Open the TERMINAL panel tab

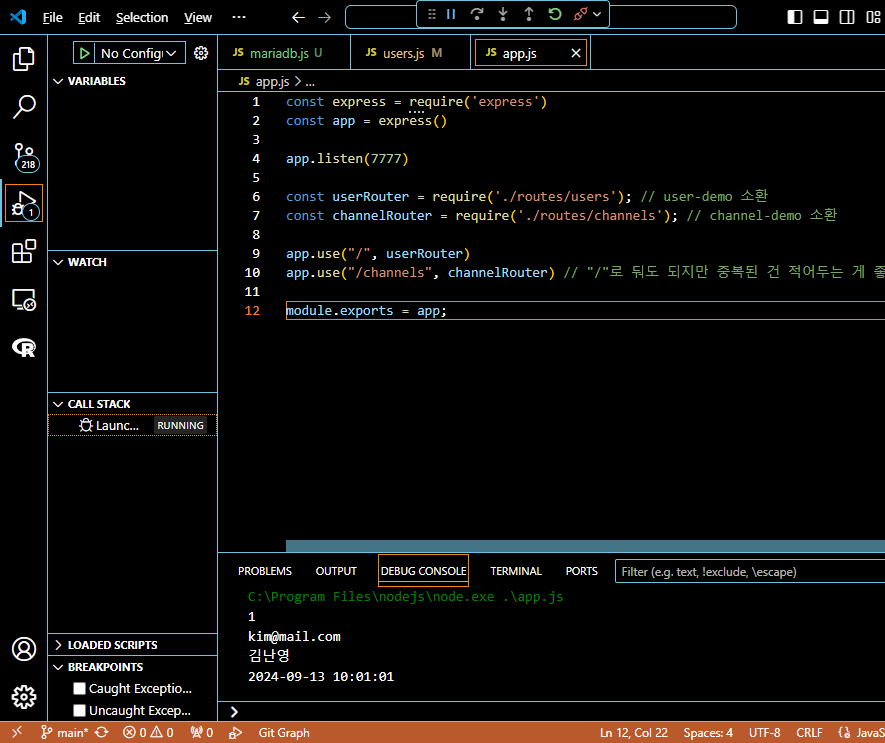516,571
